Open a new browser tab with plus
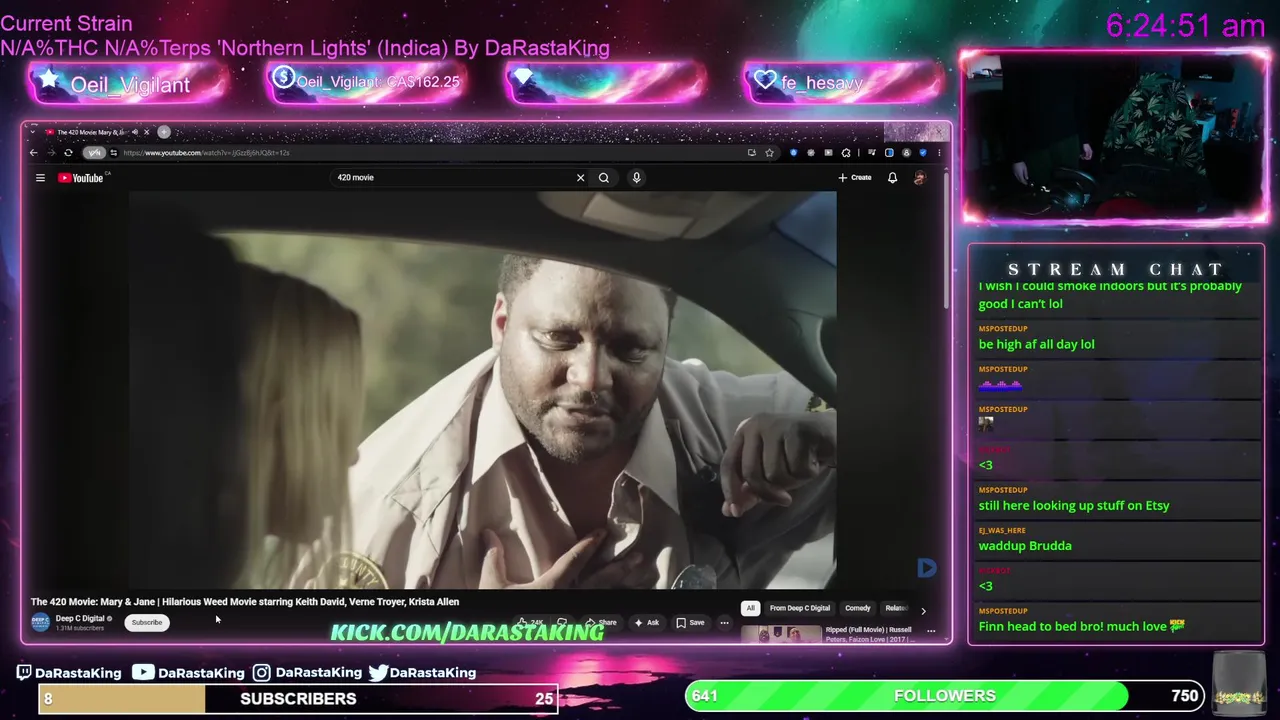1280x720 pixels. [x=164, y=132]
